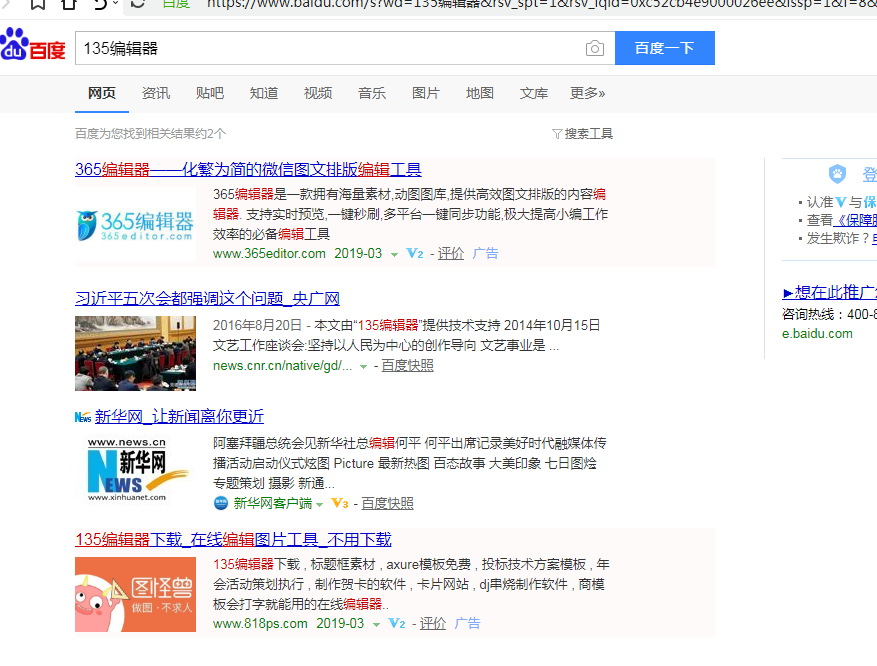
Task: Switch to the 贴吧 tab
Action: [x=210, y=93]
